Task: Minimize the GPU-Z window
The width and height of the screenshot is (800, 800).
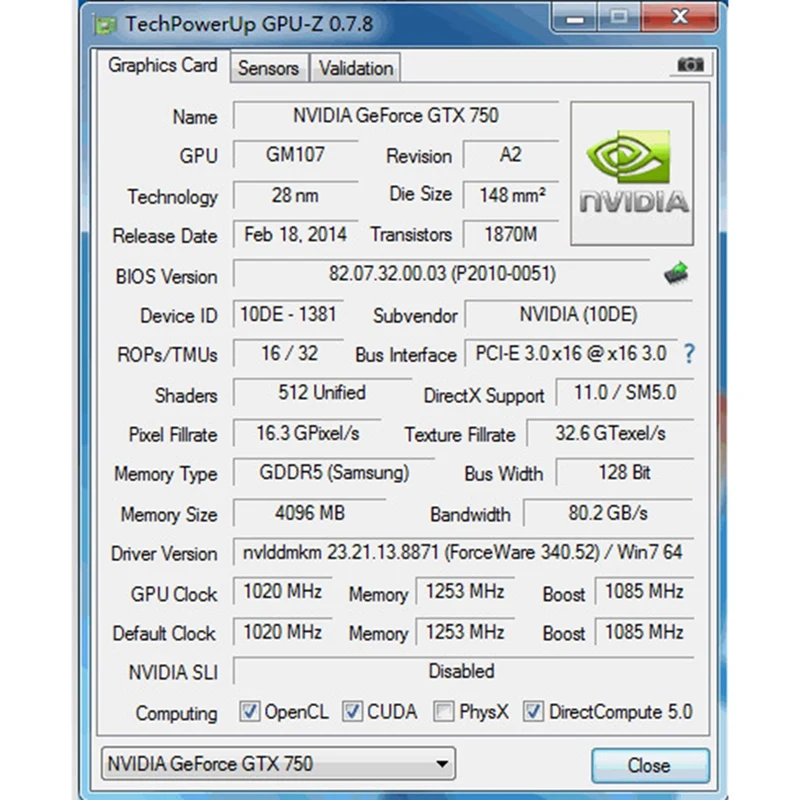Action: [x=575, y=18]
